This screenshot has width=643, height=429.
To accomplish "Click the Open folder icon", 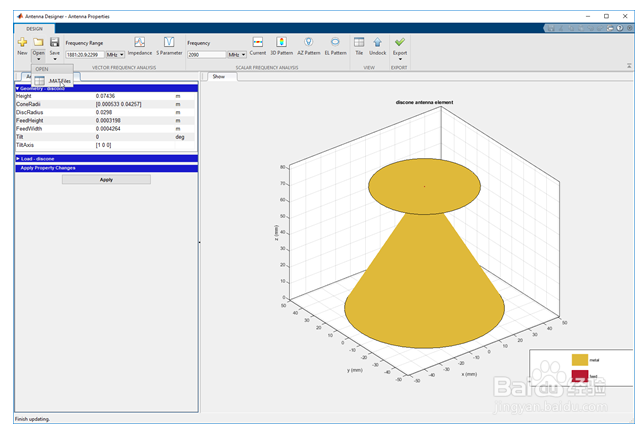I will (39, 42).
